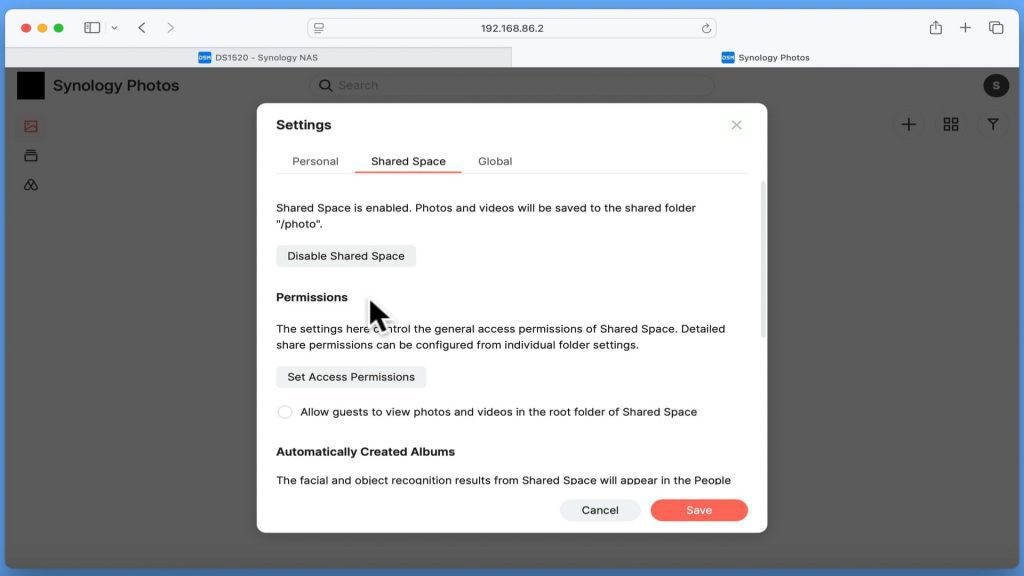The height and width of the screenshot is (576, 1024).
Task: Click the Permissions section heading
Action: click(x=312, y=297)
